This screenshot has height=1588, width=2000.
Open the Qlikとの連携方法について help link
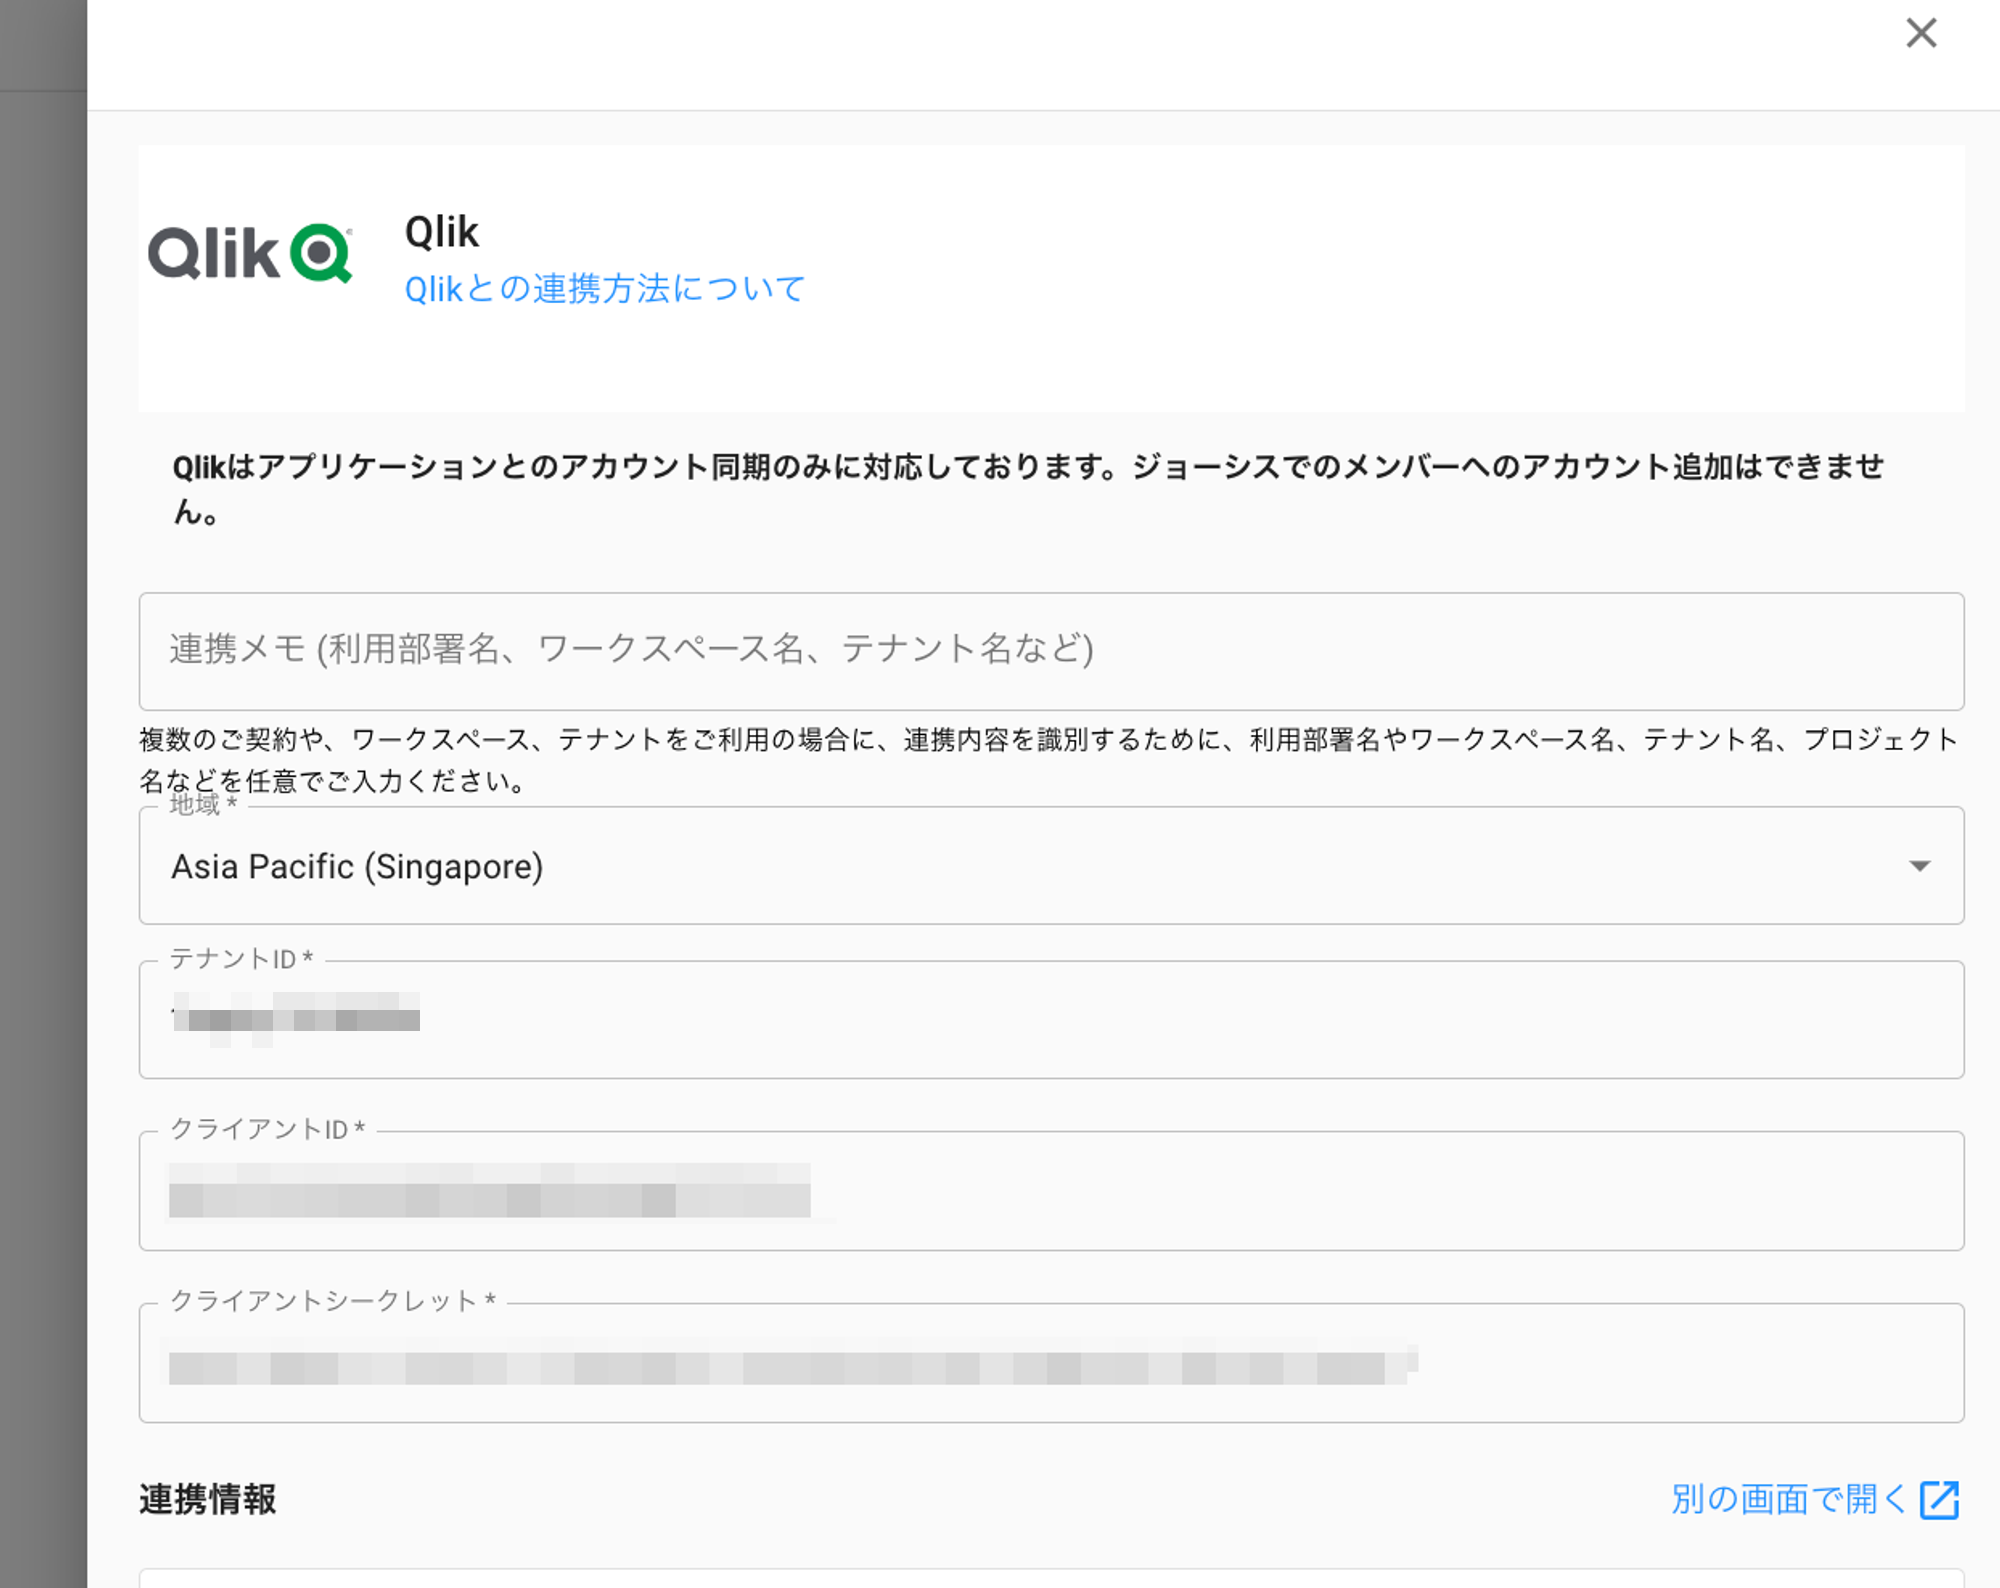pyautogui.click(x=604, y=289)
